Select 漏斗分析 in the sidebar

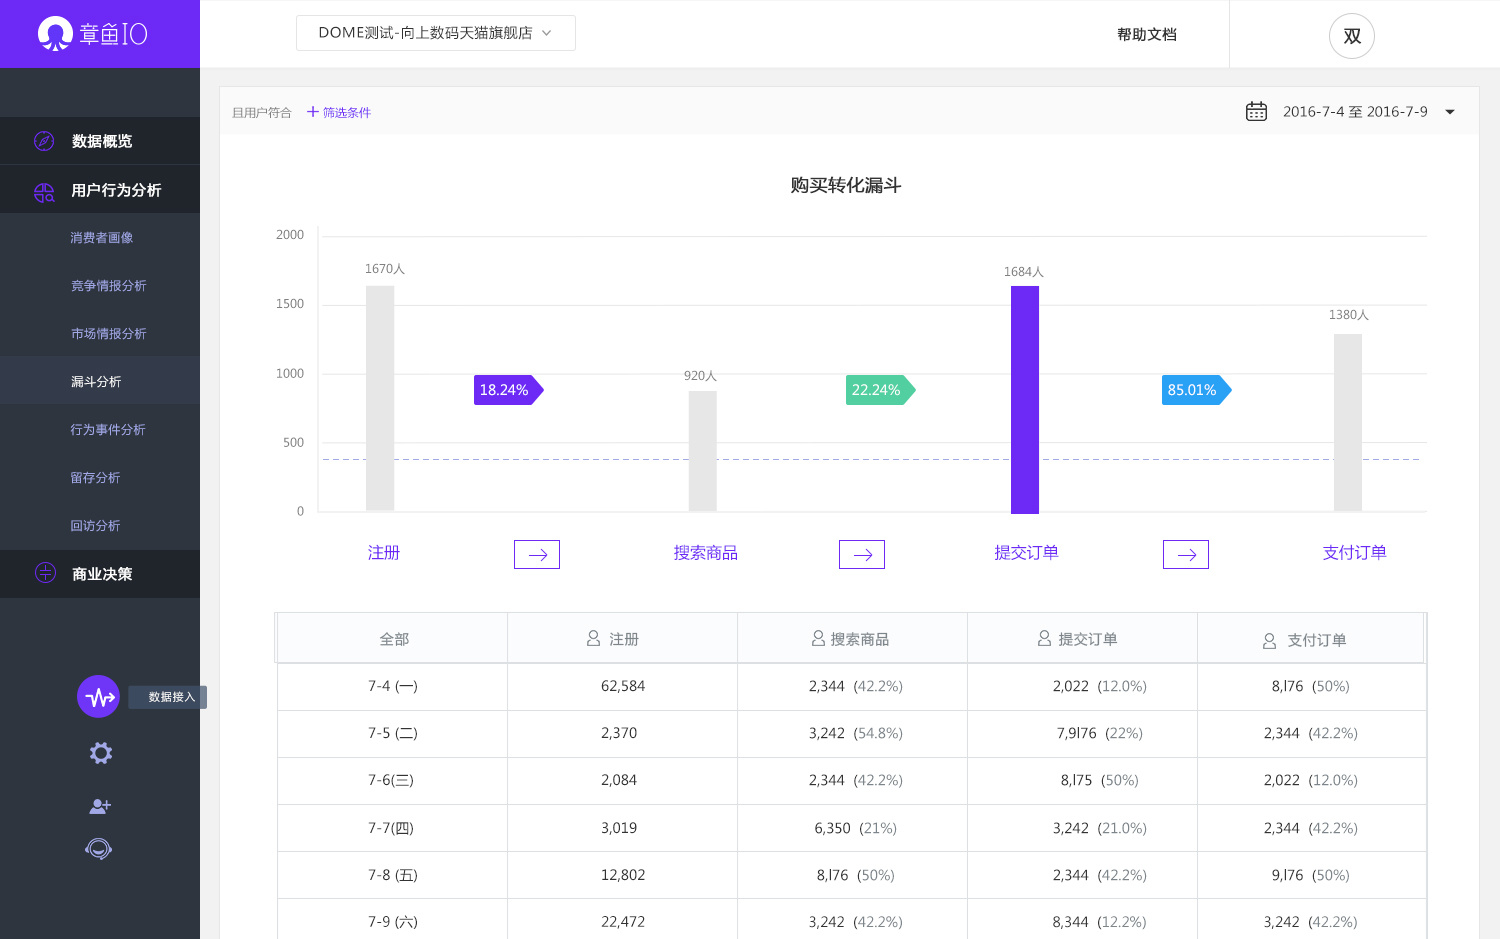coord(100,381)
